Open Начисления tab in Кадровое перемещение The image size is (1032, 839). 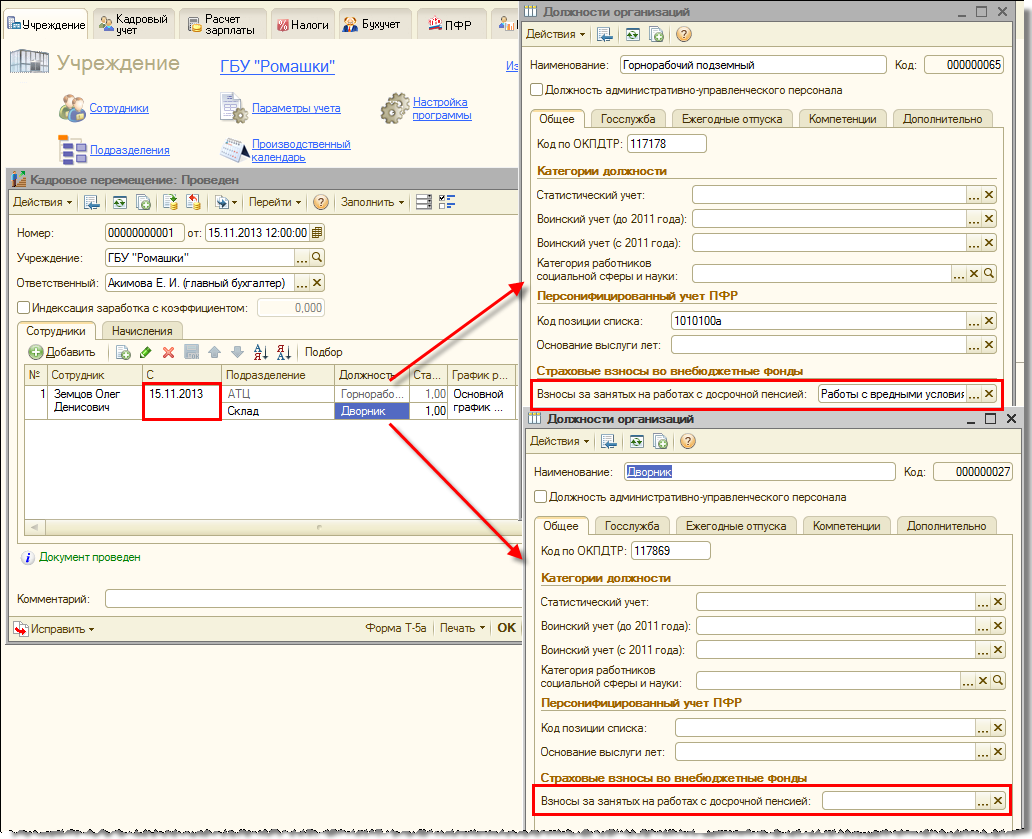[142, 331]
